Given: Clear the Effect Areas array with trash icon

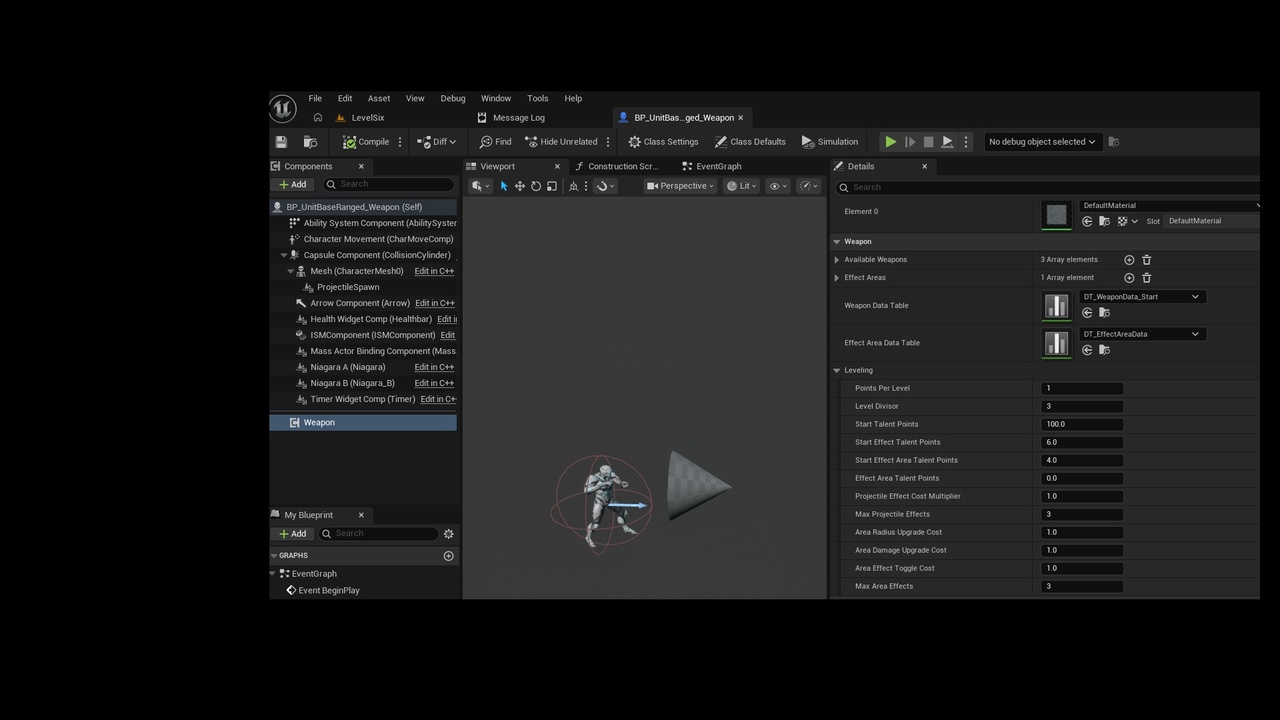Looking at the screenshot, I should point(1147,278).
